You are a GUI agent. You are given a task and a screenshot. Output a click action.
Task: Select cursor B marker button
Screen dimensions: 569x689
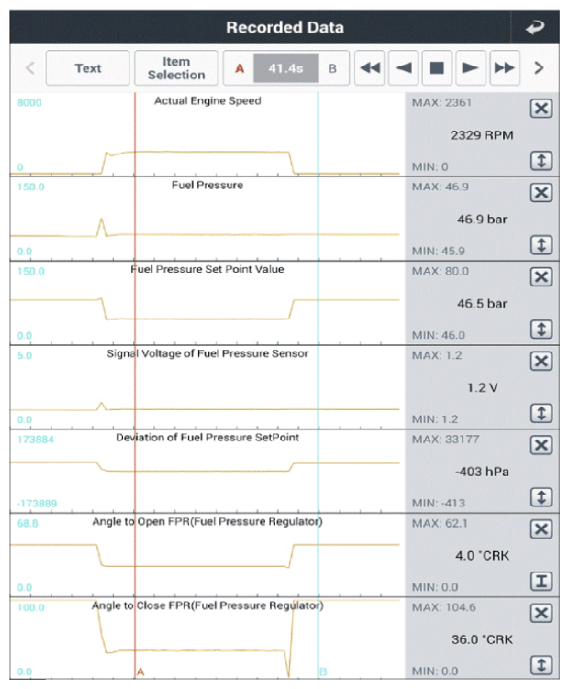[333, 69]
